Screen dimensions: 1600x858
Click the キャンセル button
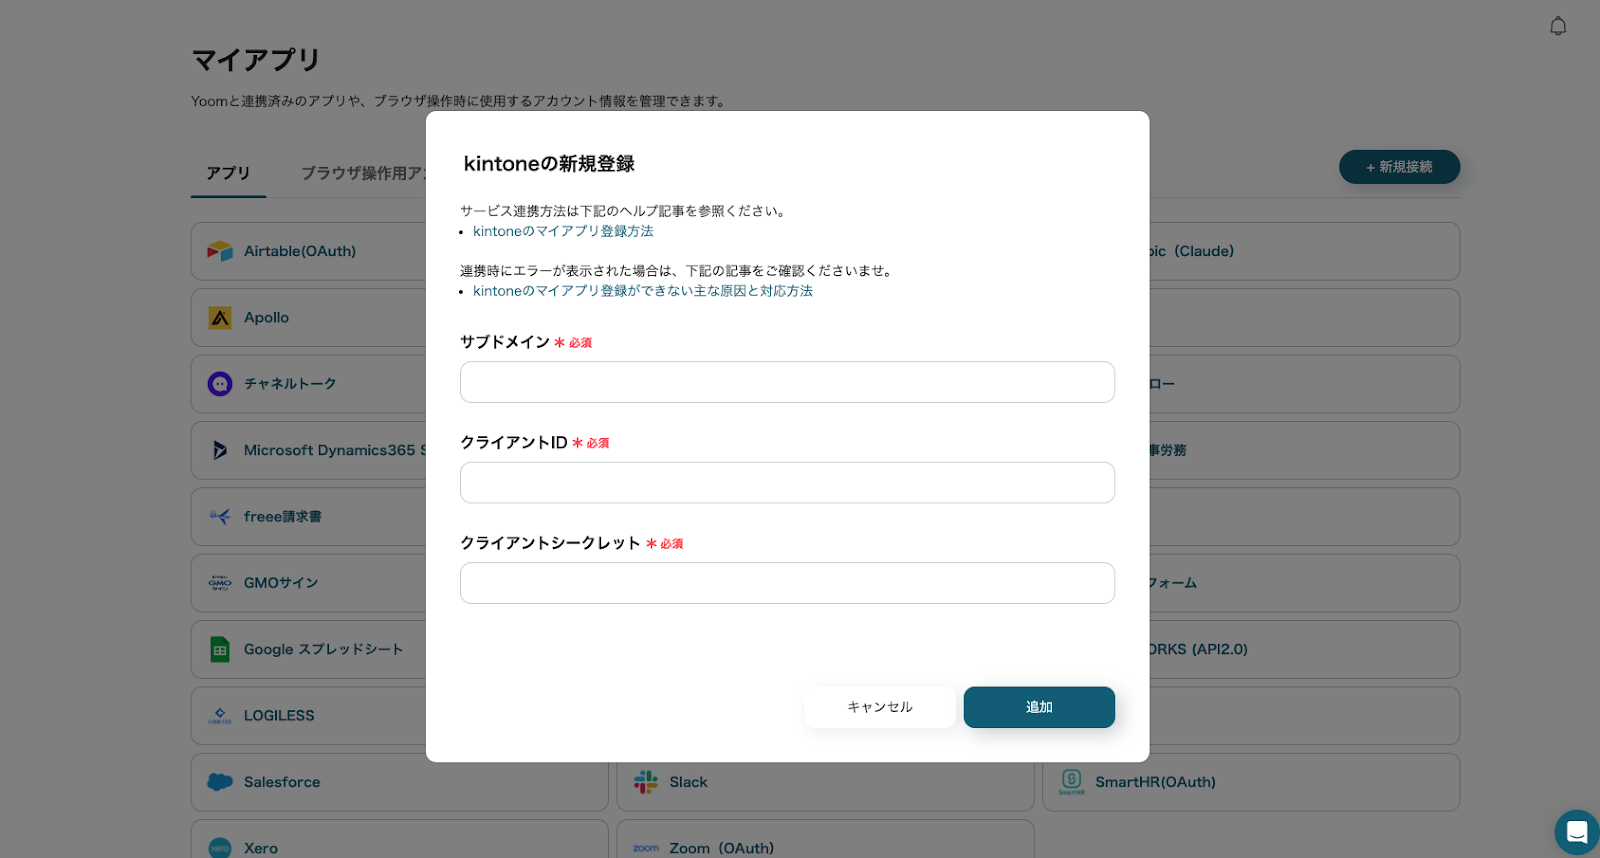click(880, 707)
